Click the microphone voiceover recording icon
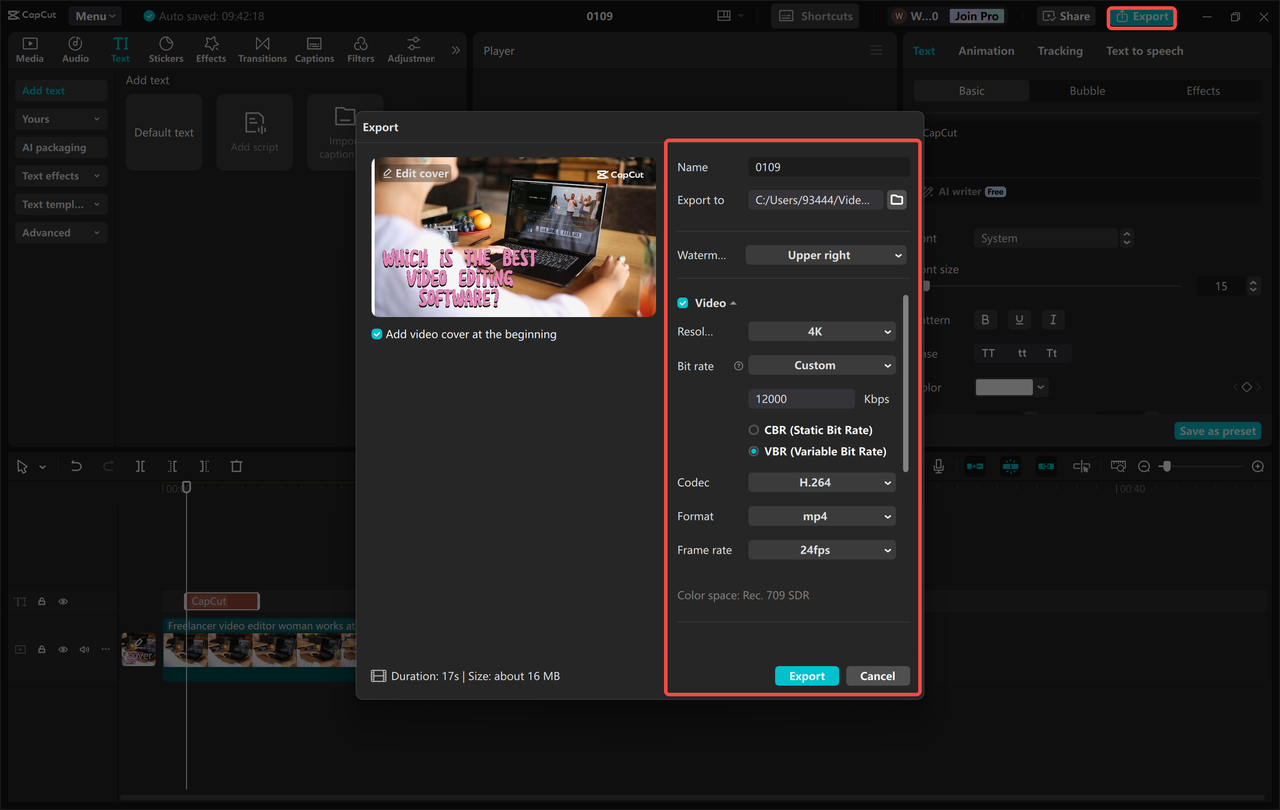Viewport: 1280px width, 810px height. (x=938, y=466)
